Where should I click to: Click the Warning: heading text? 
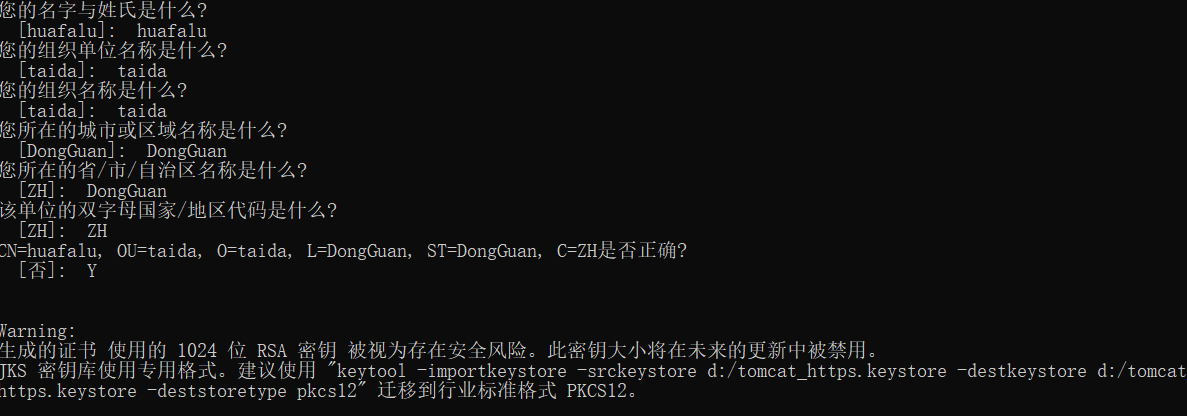point(38,331)
